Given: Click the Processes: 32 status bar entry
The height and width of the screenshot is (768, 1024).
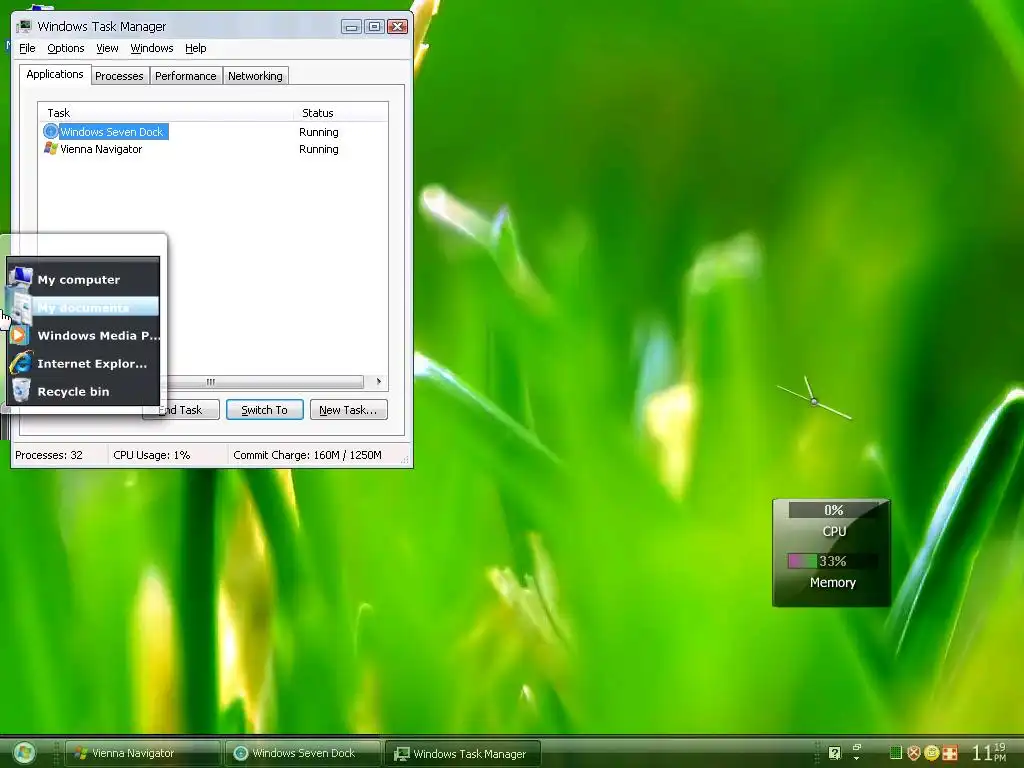Looking at the screenshot, I should (x=49, y=455).
